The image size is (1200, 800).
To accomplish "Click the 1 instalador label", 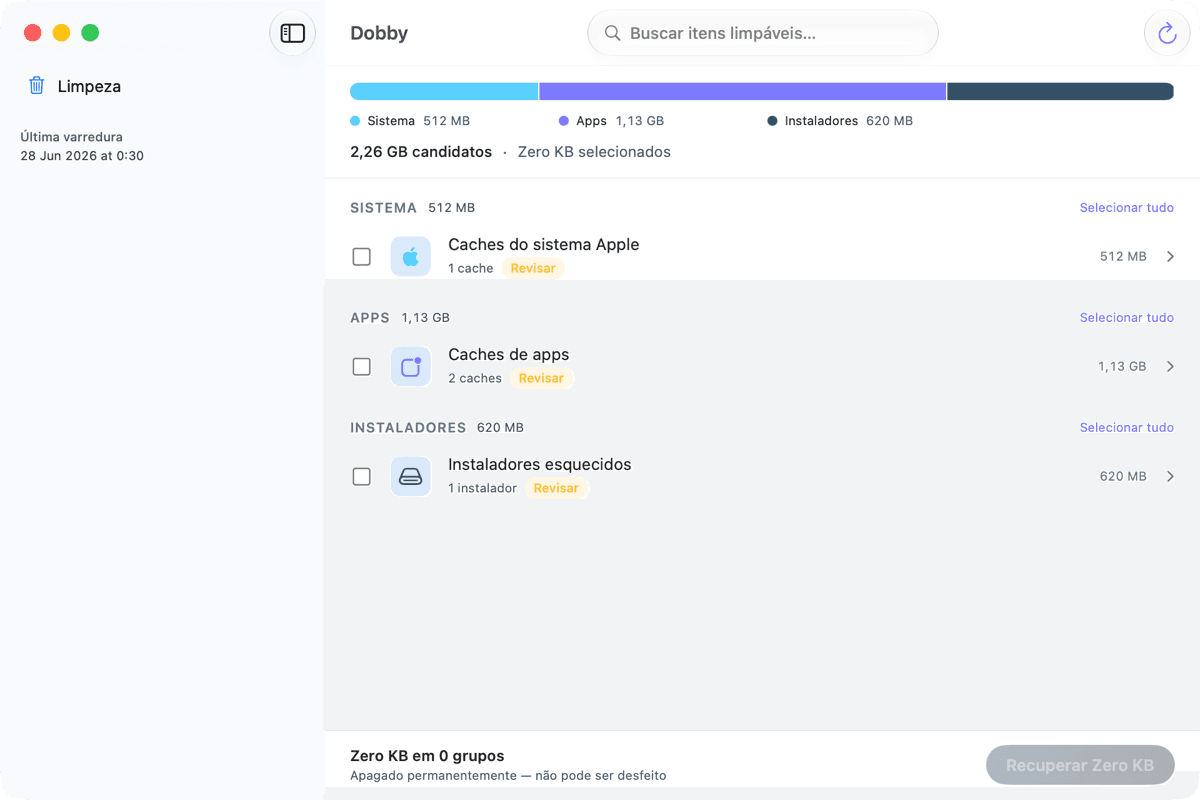I will pos(482,488).
